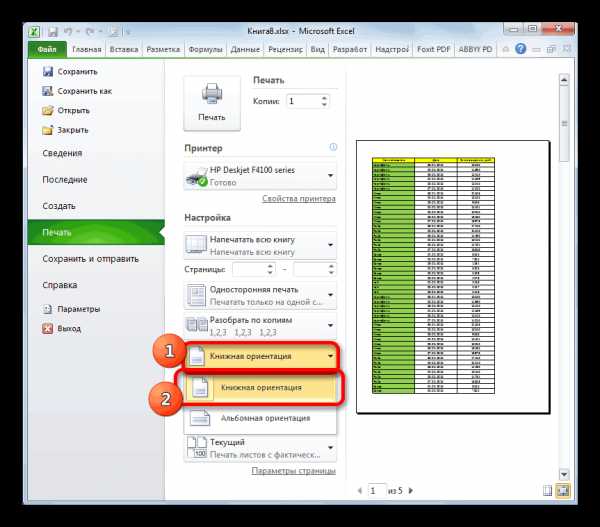This screenshot has height=527, width=600.
Task: Select Книжная ориентация option in the list
Action: click(x=260, y=388)
